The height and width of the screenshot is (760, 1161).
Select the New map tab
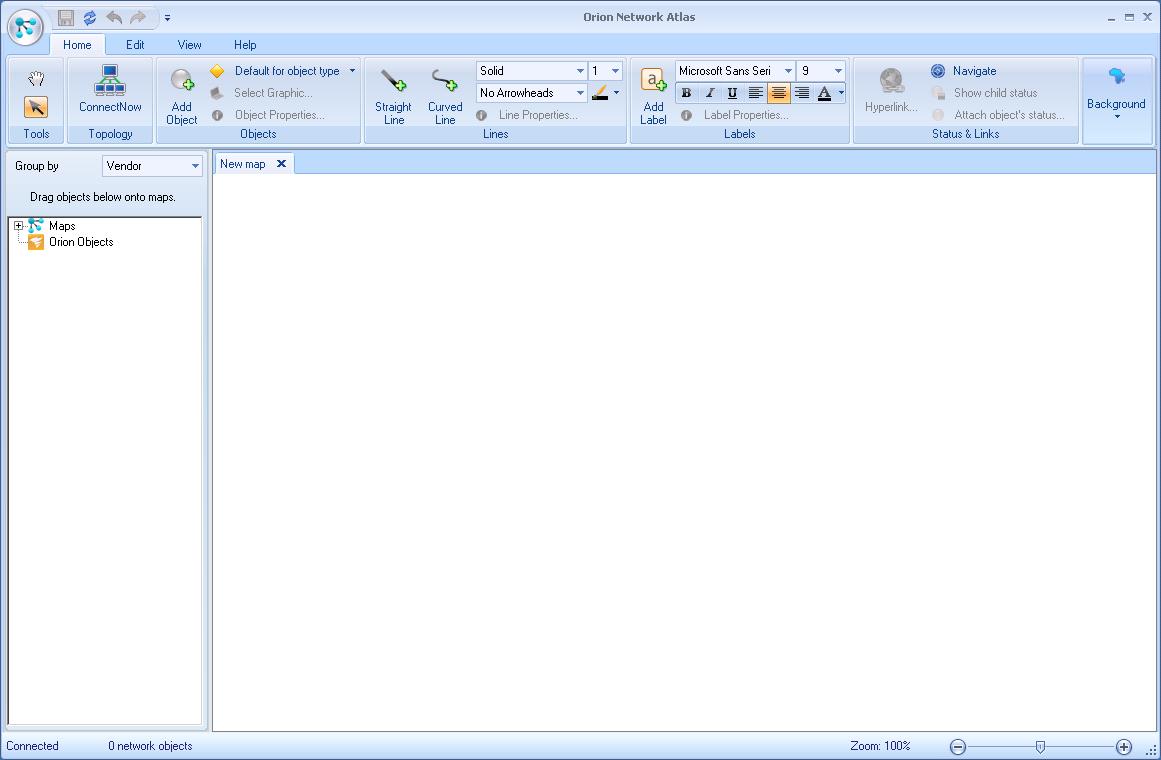click(x=243, y=164)
